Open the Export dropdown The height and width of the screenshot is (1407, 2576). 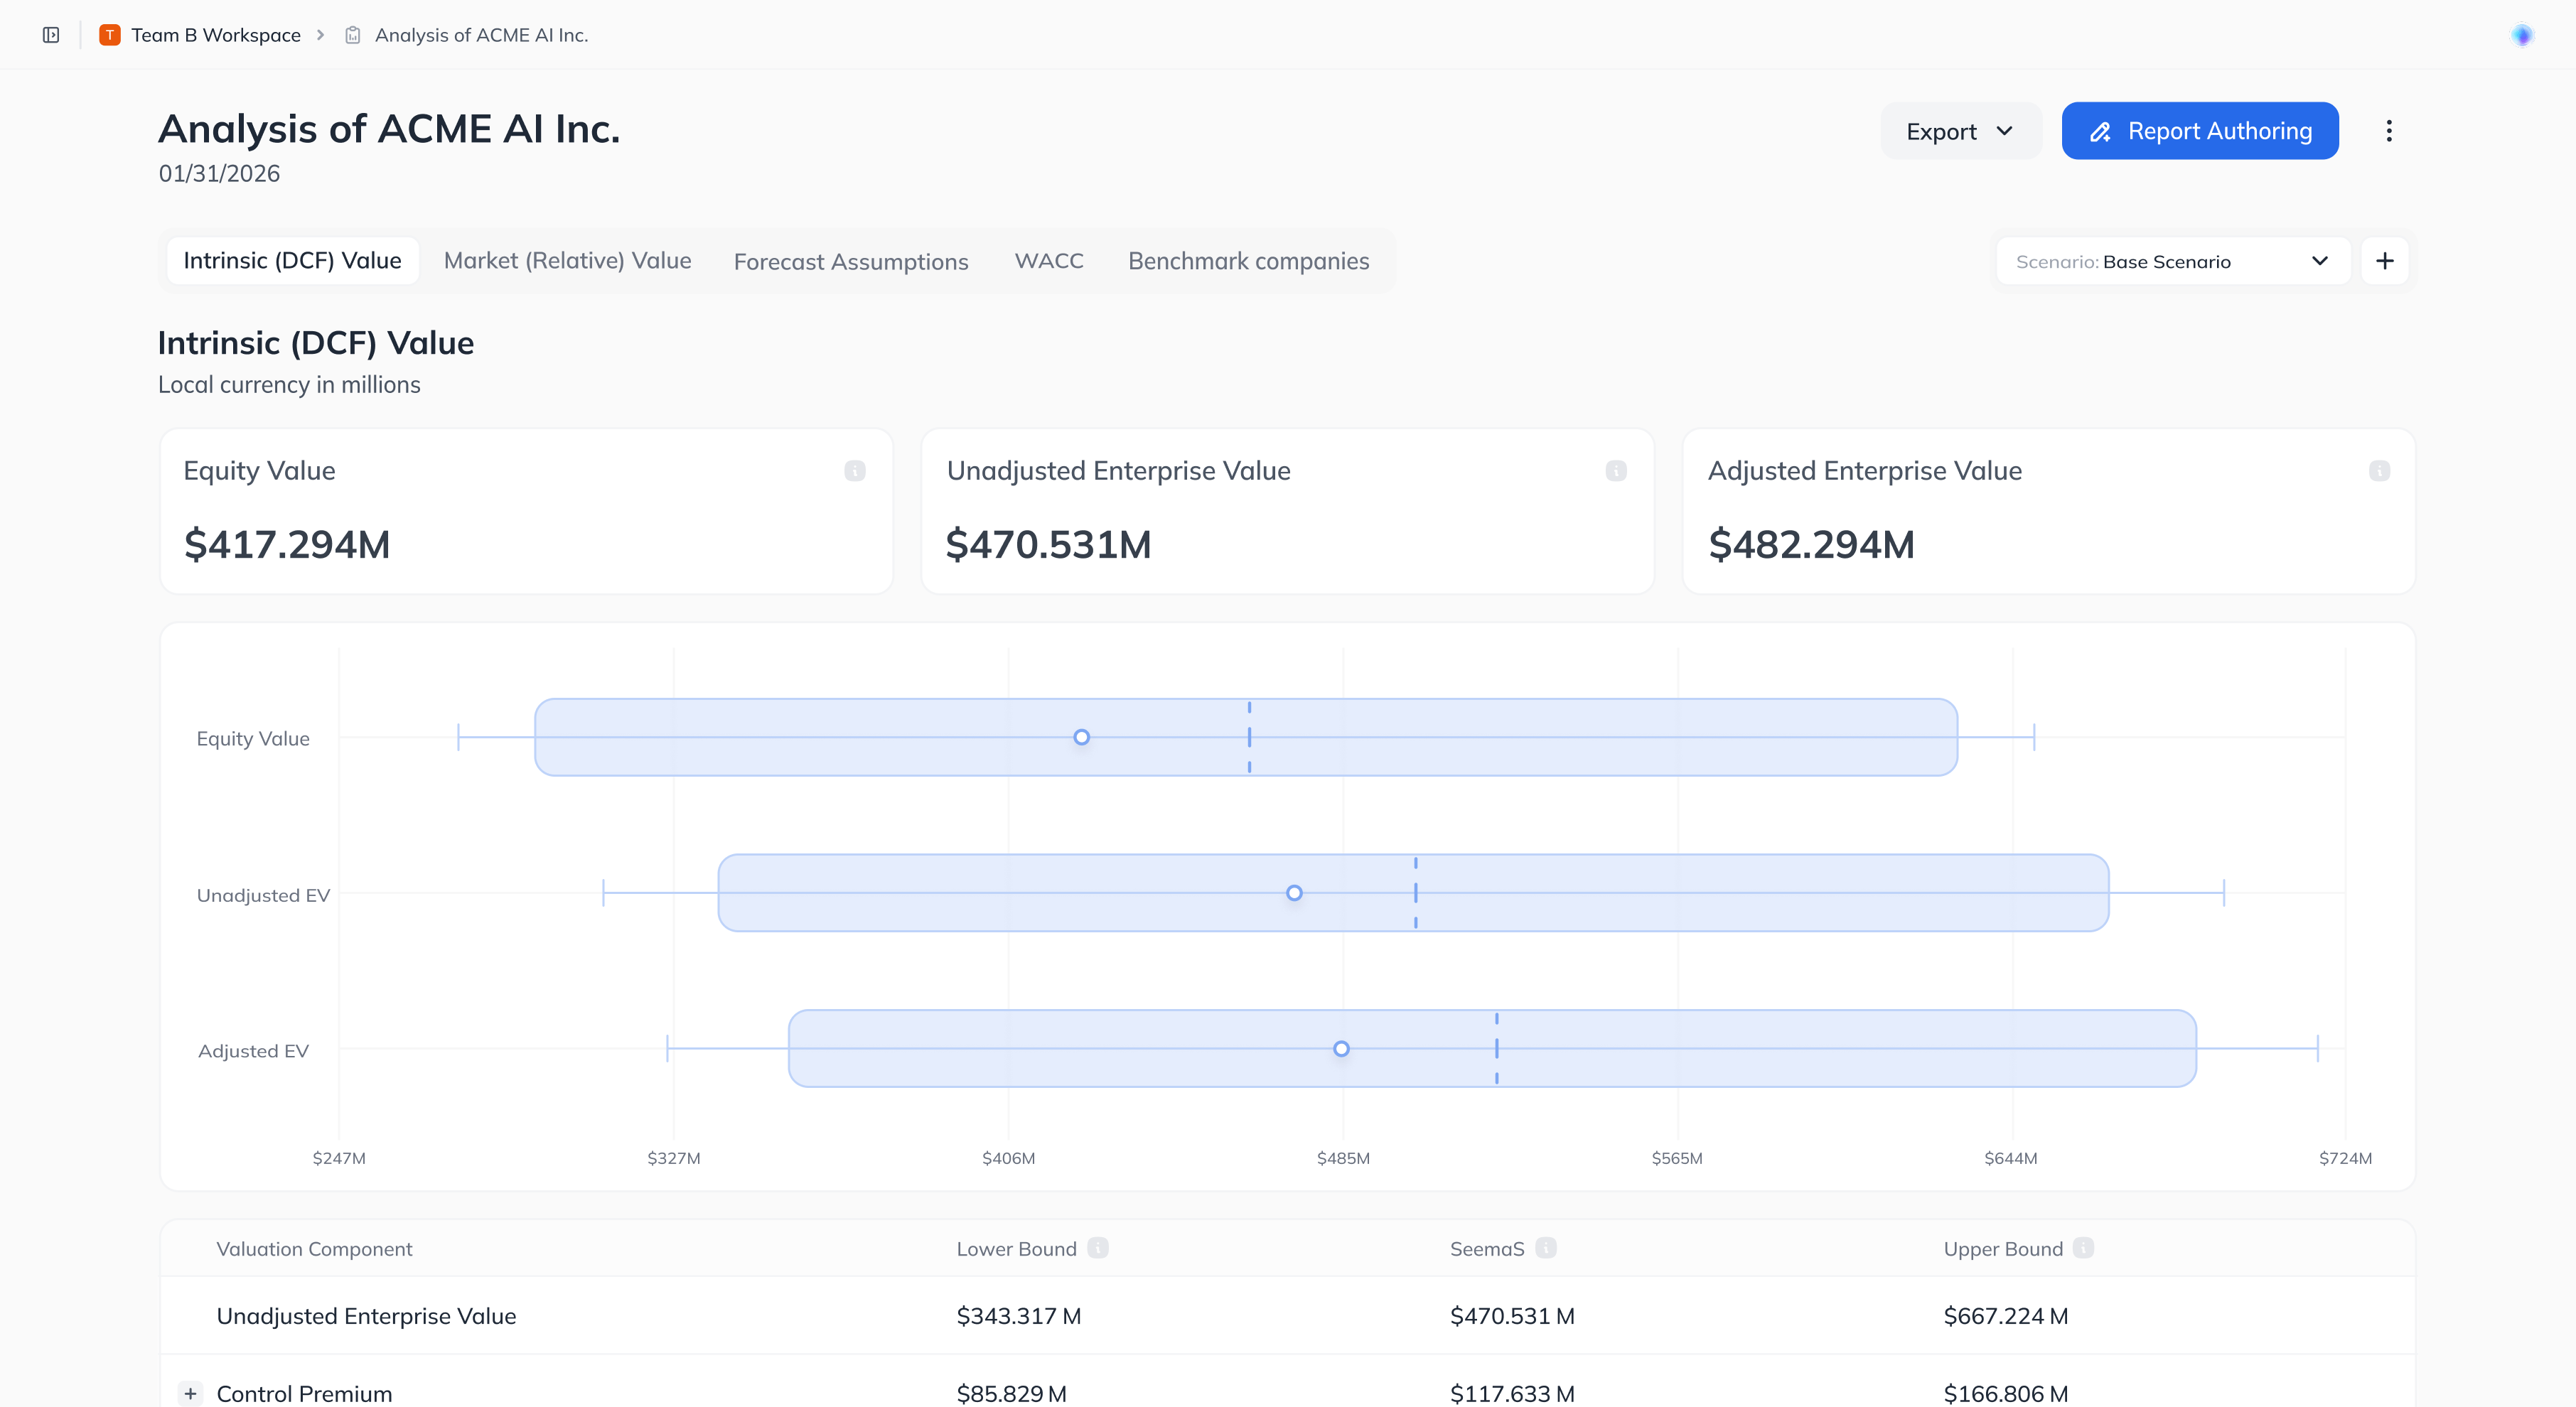coord(1959,131)
